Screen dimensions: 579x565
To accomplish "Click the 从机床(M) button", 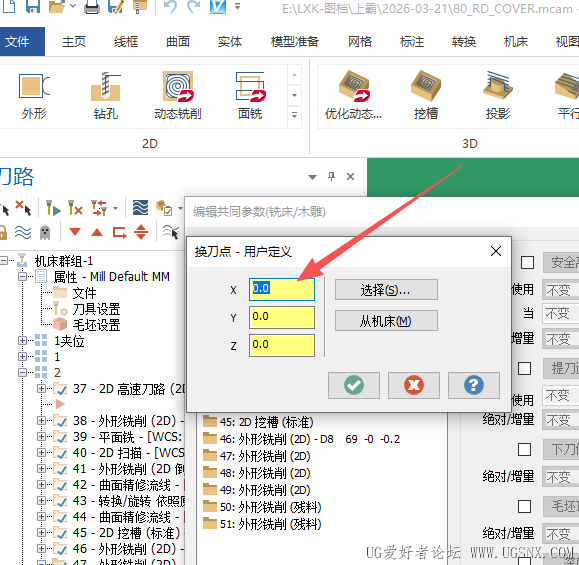I will tap(386, 321).
